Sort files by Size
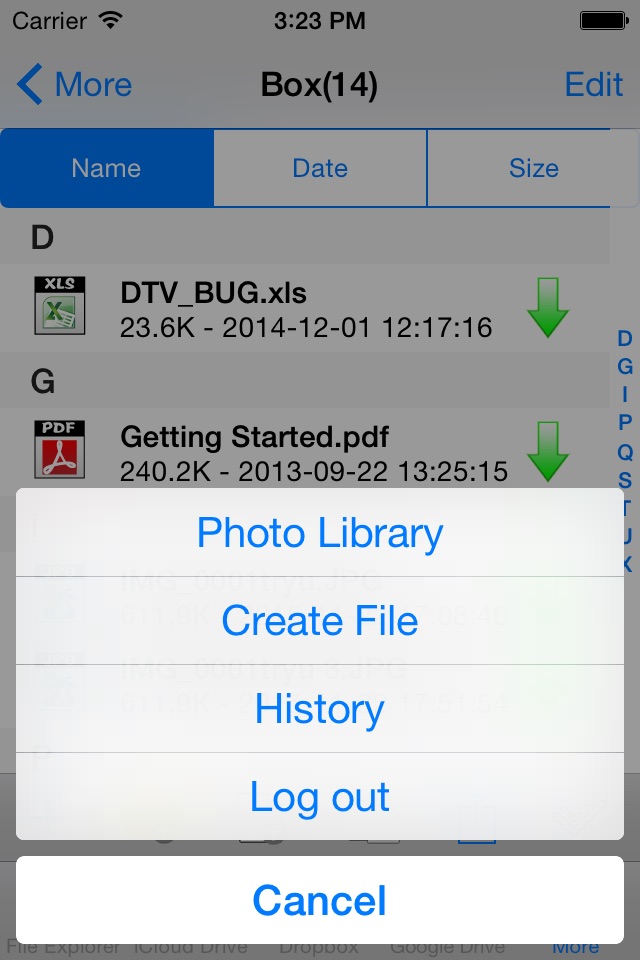Viewport: 640px width, 960px height. 533,168
